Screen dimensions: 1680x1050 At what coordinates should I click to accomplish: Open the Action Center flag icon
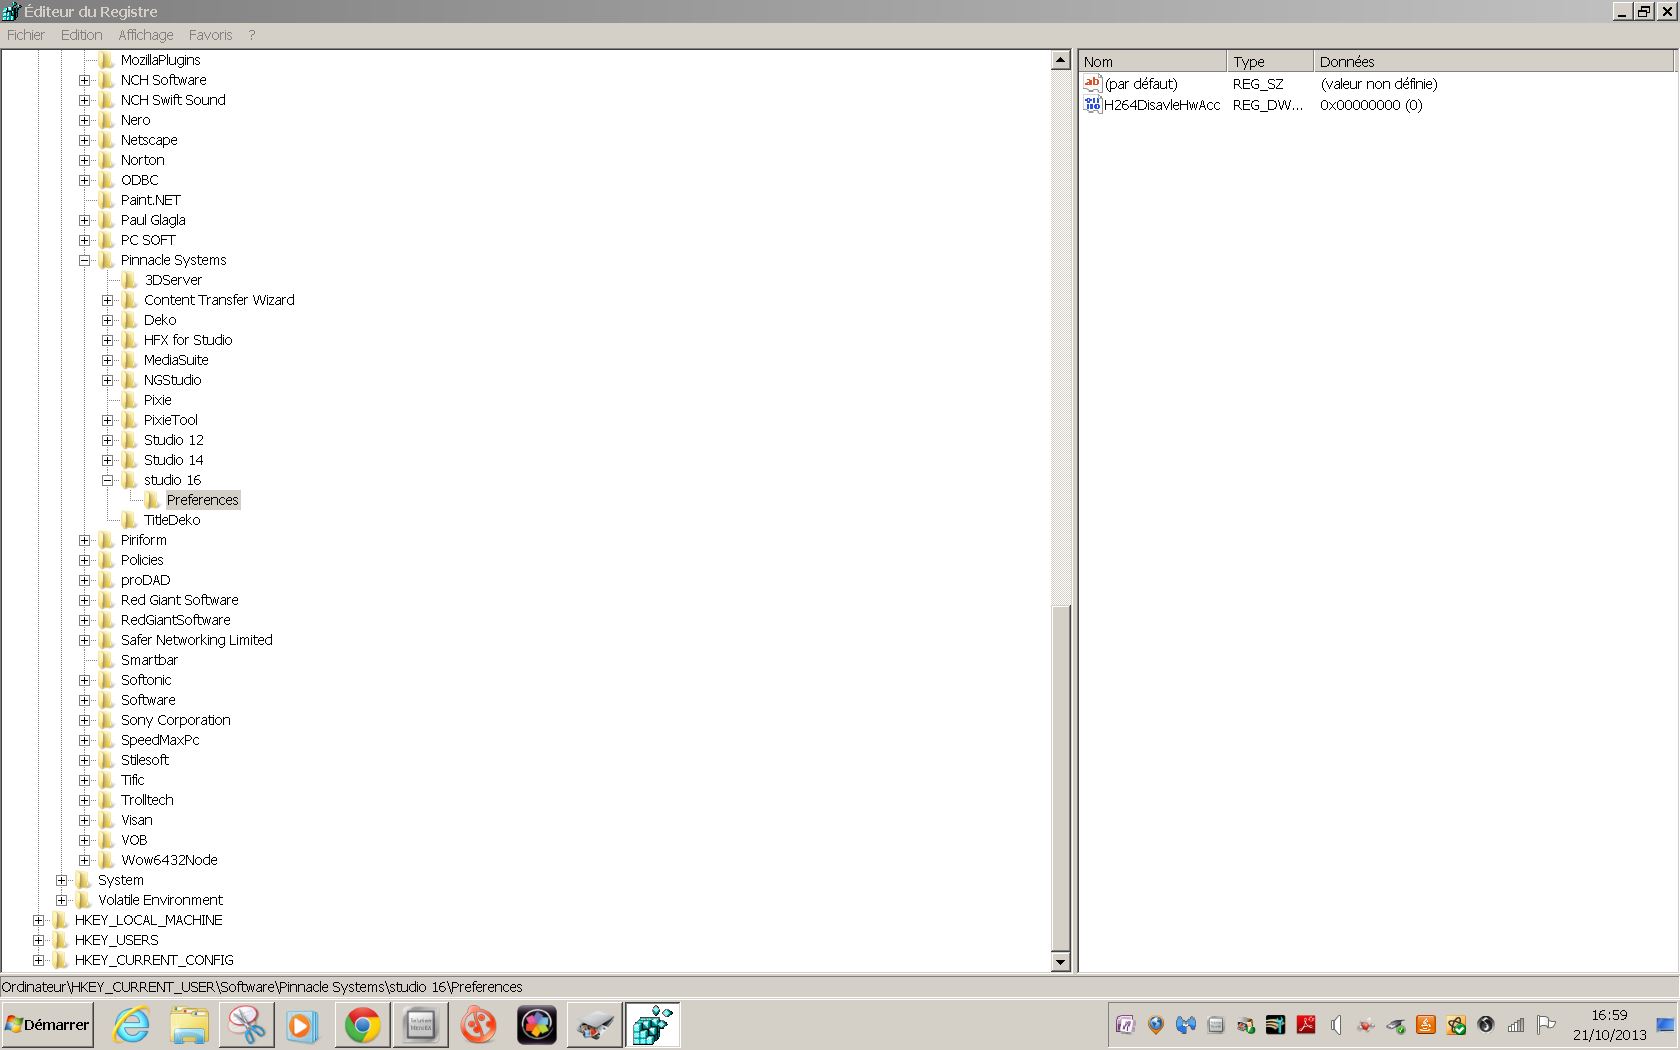pos(1546,1025)
